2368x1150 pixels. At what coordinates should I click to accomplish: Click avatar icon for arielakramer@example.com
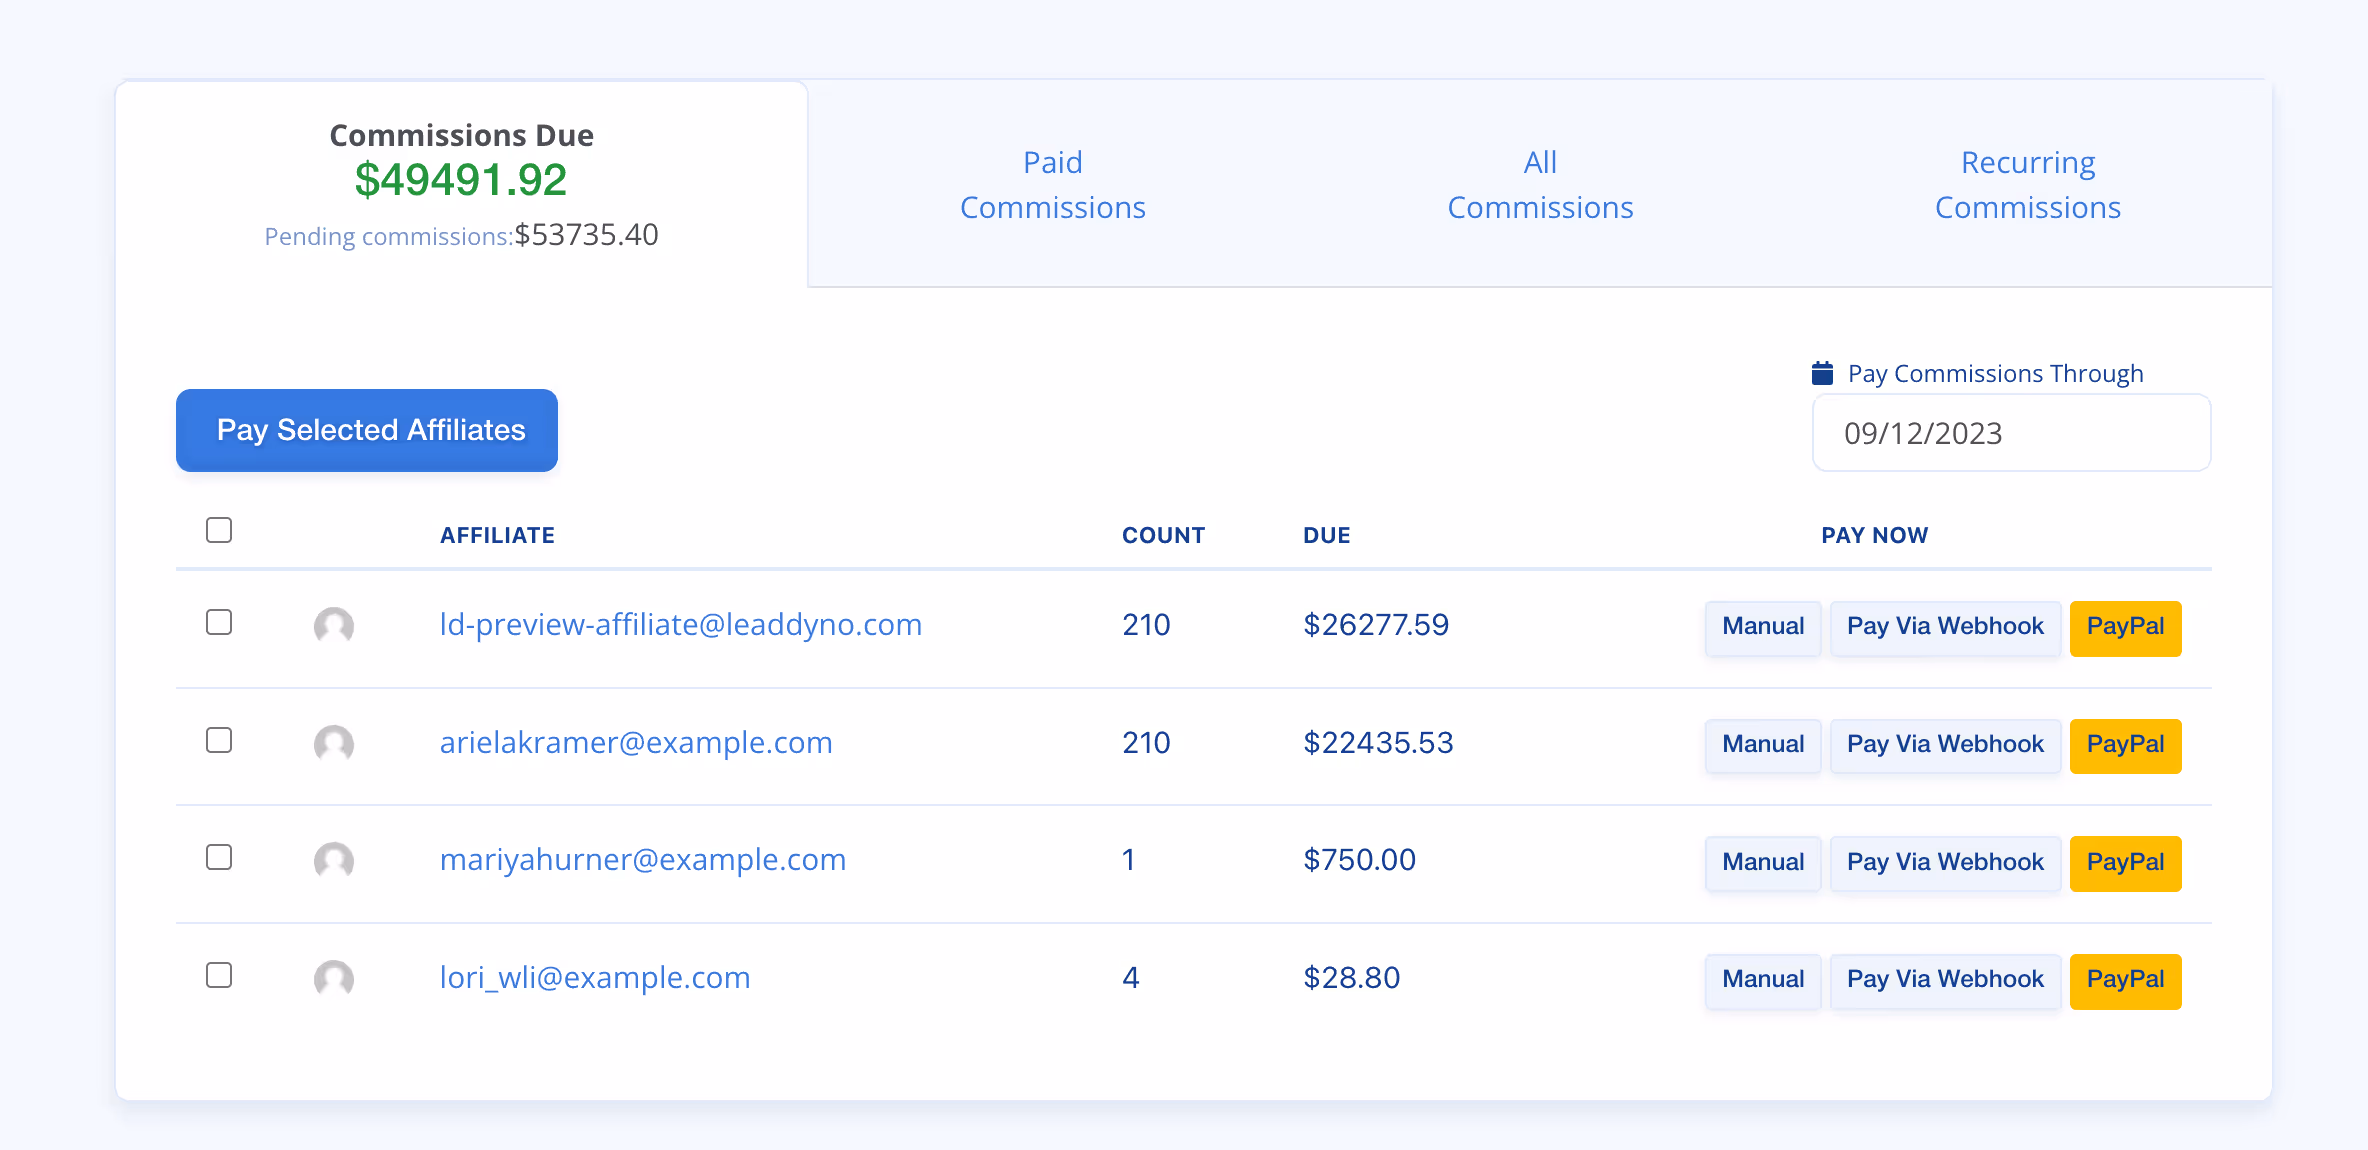[x=334, y=744]
